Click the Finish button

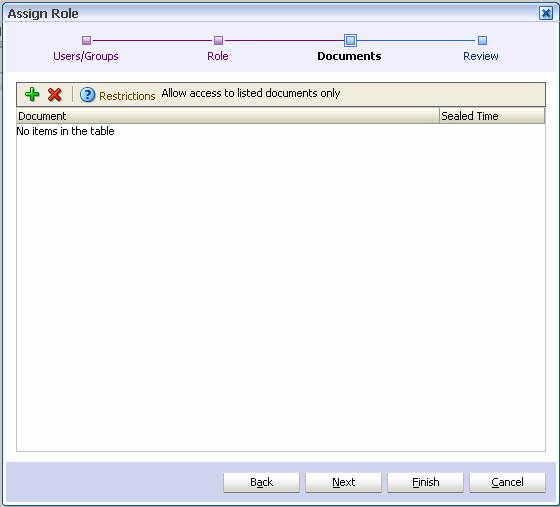pyautogui.click(x=425, y=482)
